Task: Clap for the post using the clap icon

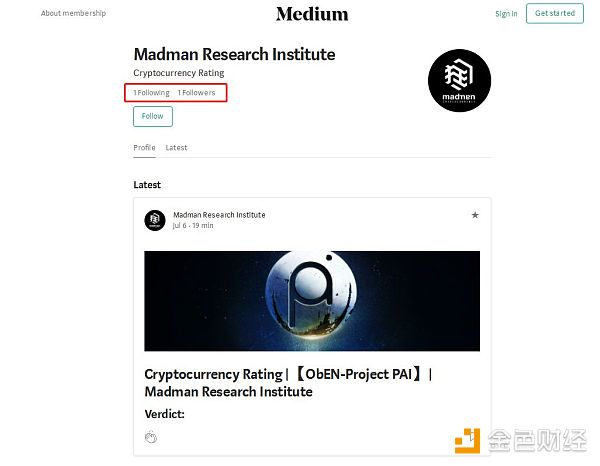Action: click(151, 437)
